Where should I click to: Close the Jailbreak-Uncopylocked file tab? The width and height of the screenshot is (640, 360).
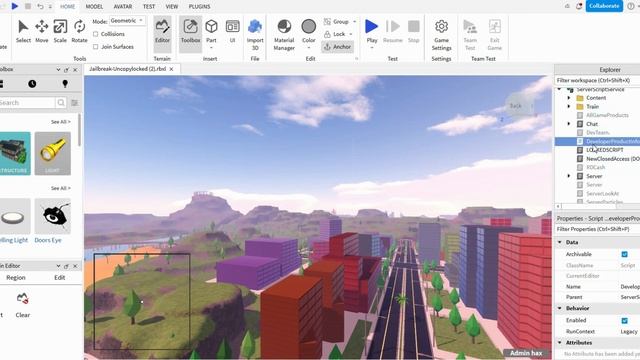point(171,69)
